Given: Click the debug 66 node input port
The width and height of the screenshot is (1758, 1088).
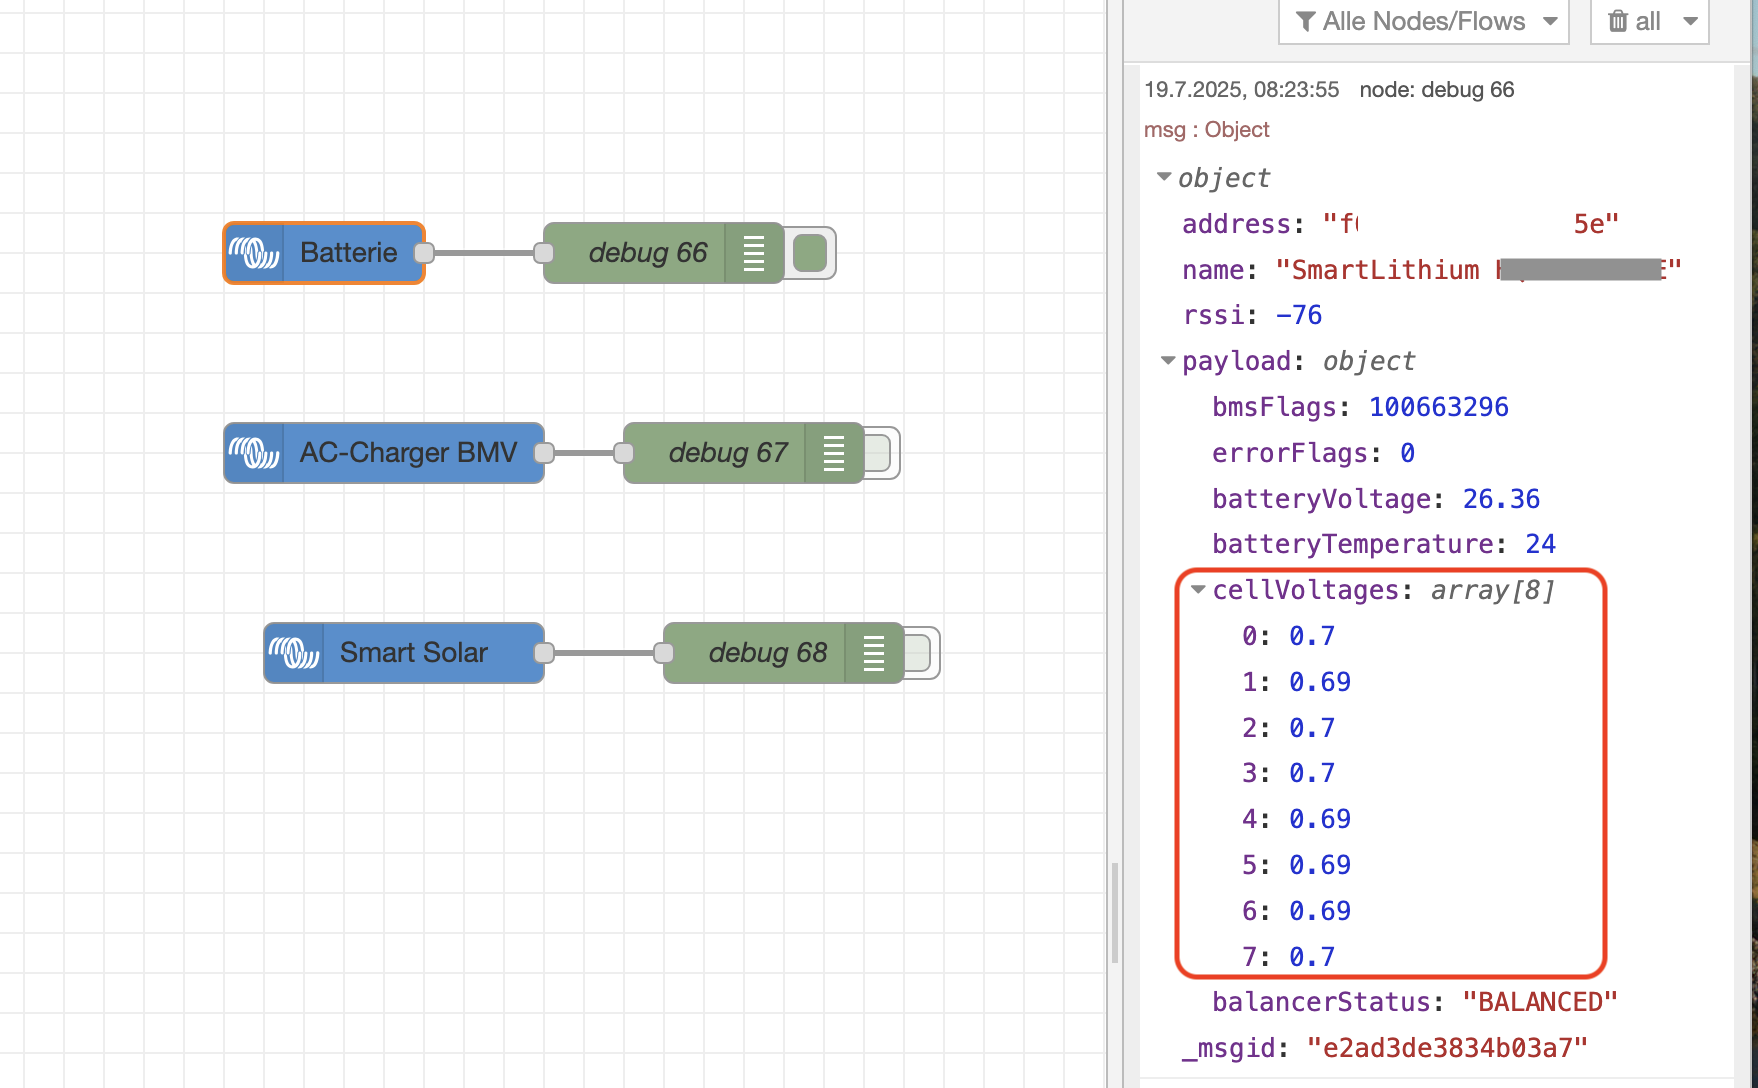Looking at the screenshot, I should (544, 253).
